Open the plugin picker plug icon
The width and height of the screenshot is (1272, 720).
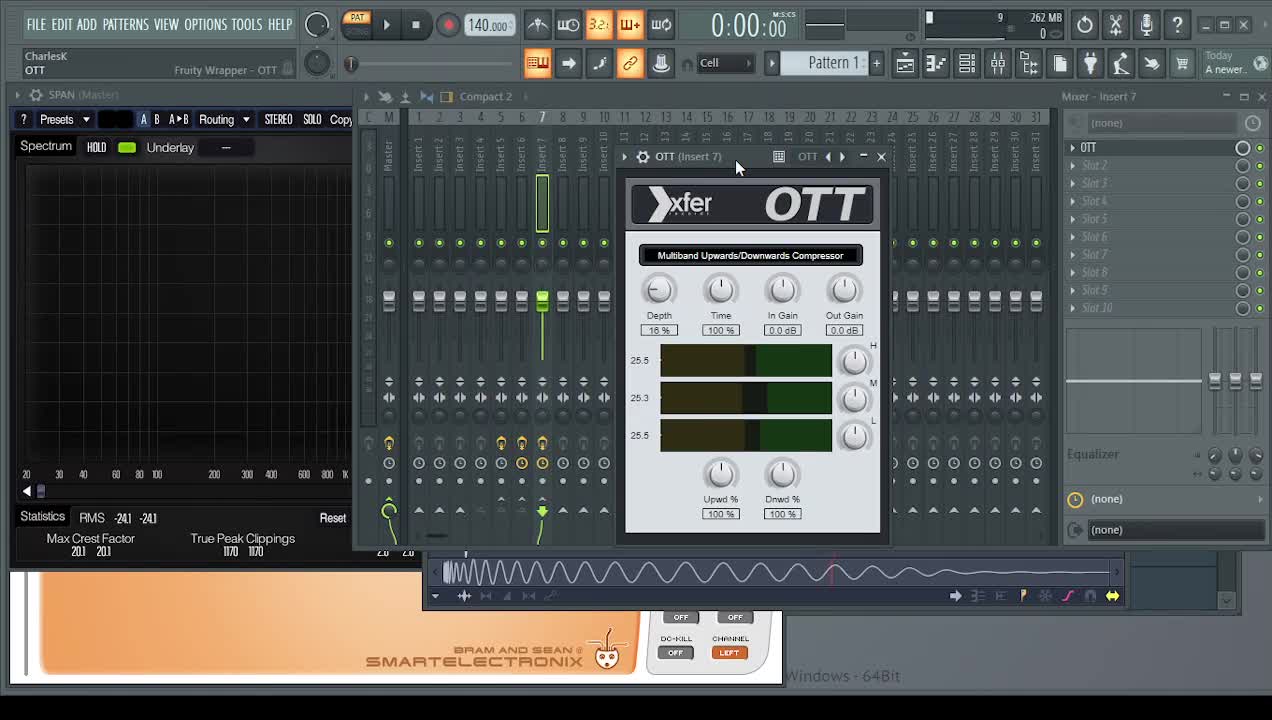point(1091,64)
